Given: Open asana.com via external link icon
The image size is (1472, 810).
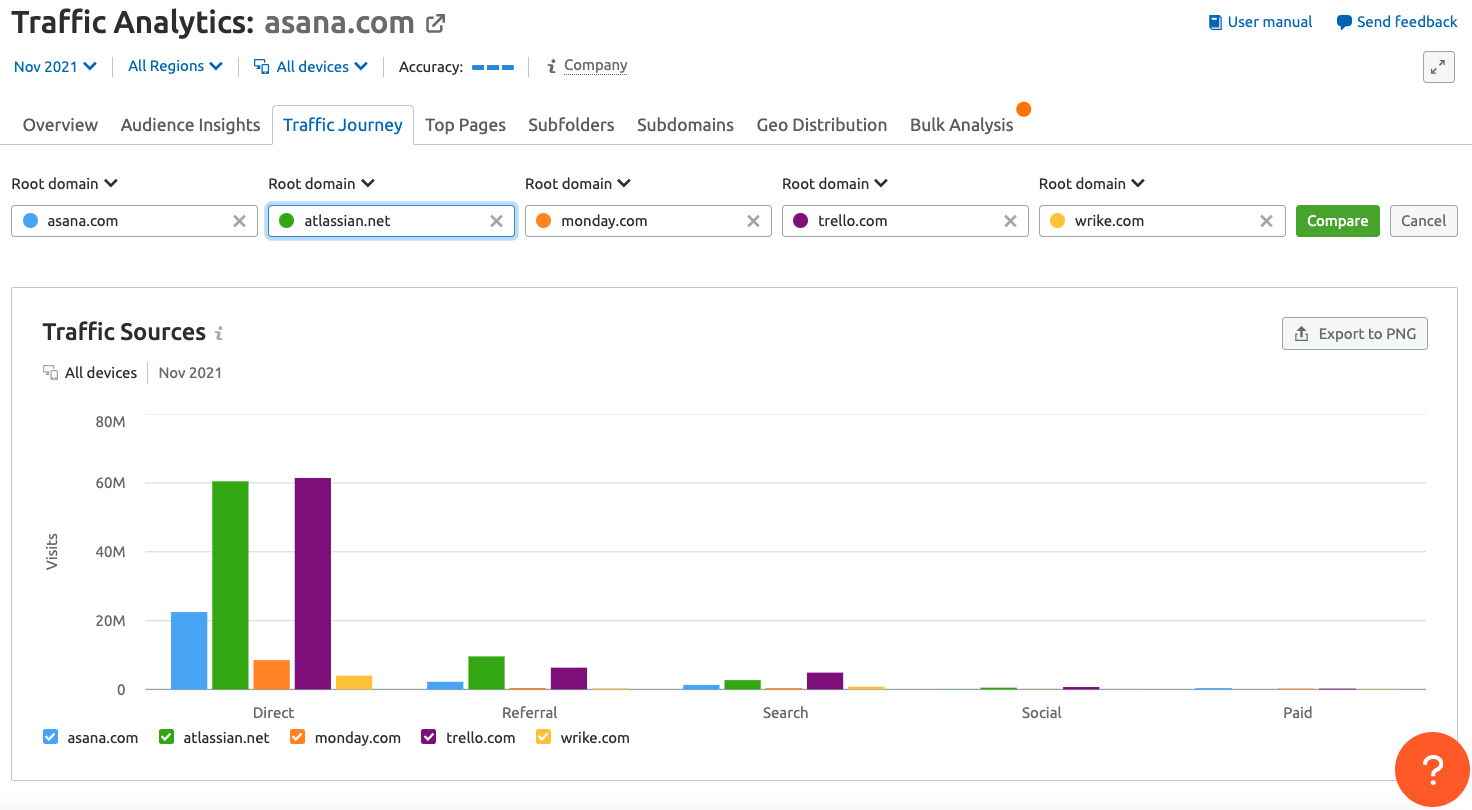Looking at the screenshot, I should 435,22.
